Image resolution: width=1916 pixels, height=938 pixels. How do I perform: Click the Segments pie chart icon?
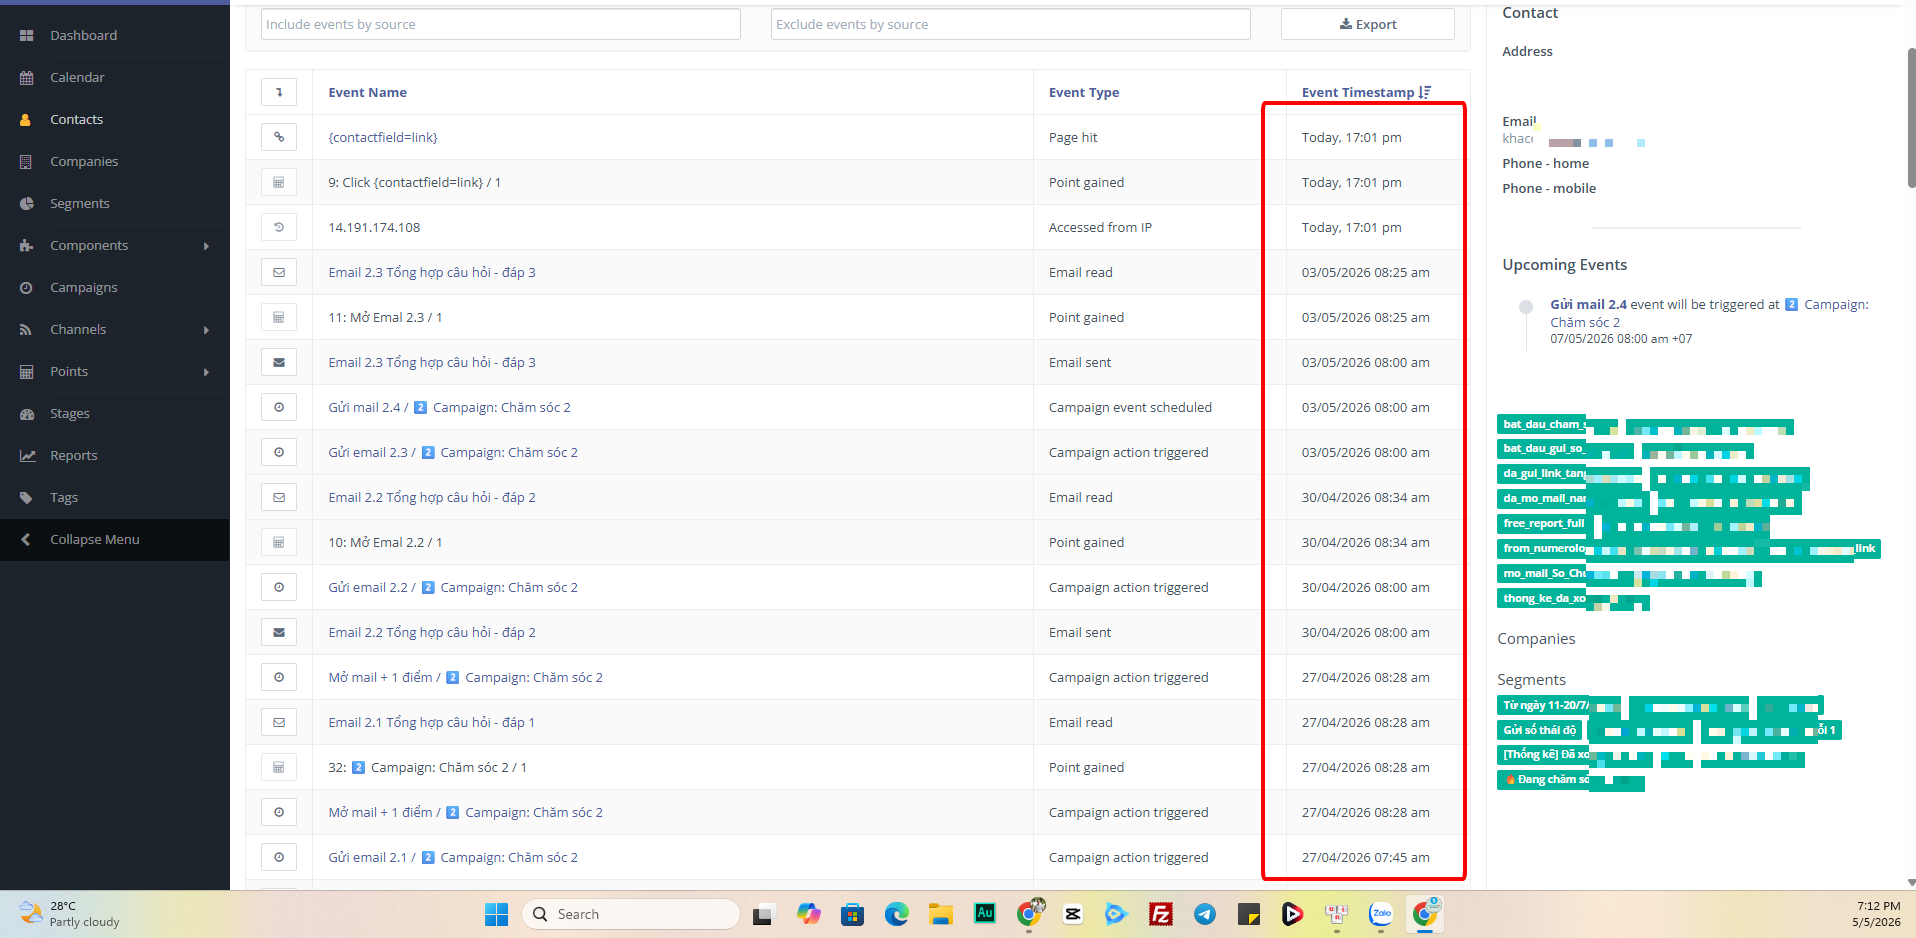coord(26,203)
